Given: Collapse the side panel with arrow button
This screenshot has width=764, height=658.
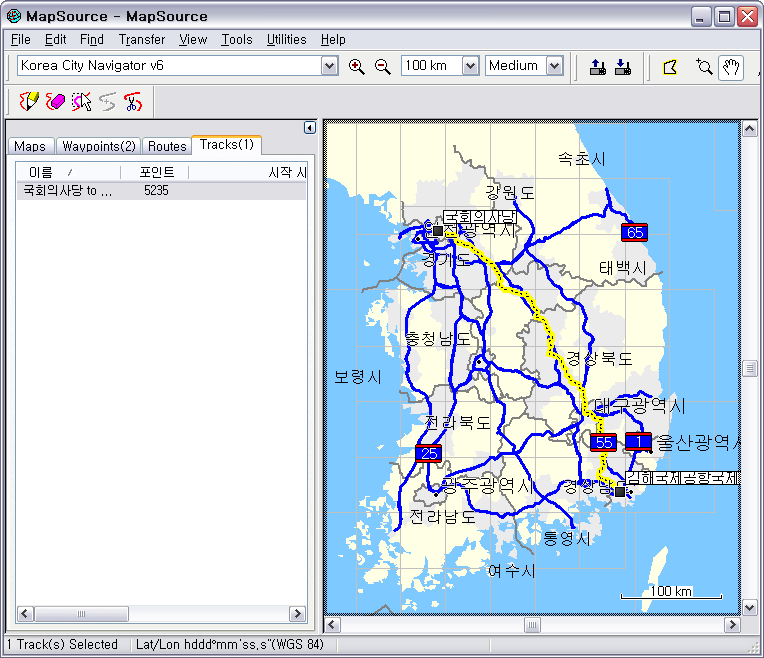Looking at the screenshot, I should click(x=310, y=128).
